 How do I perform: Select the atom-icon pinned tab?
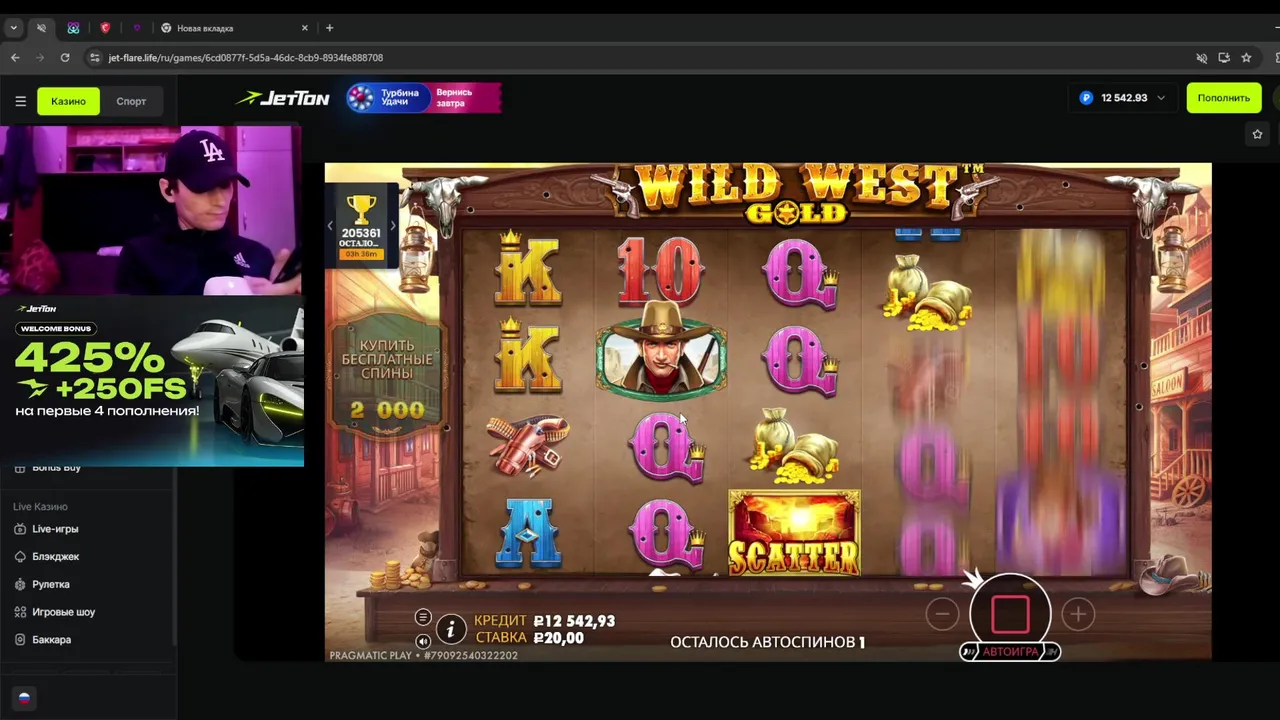(x=73, y=28)
